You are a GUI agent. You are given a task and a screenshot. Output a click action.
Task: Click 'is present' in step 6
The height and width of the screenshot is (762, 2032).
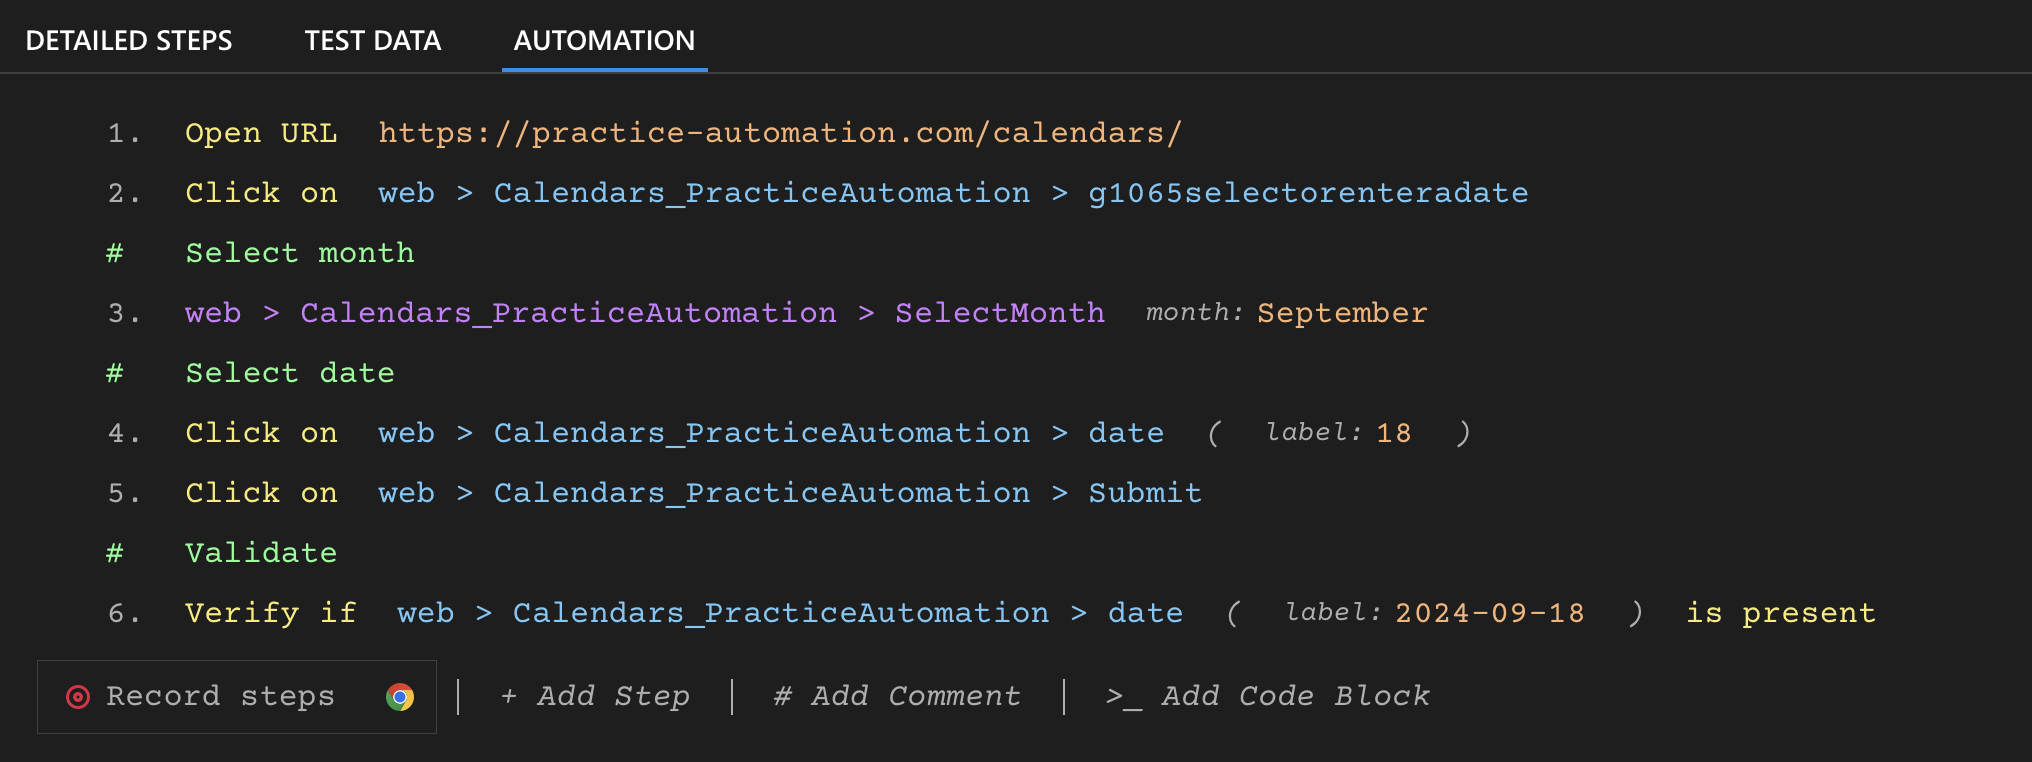[1781, 613]
